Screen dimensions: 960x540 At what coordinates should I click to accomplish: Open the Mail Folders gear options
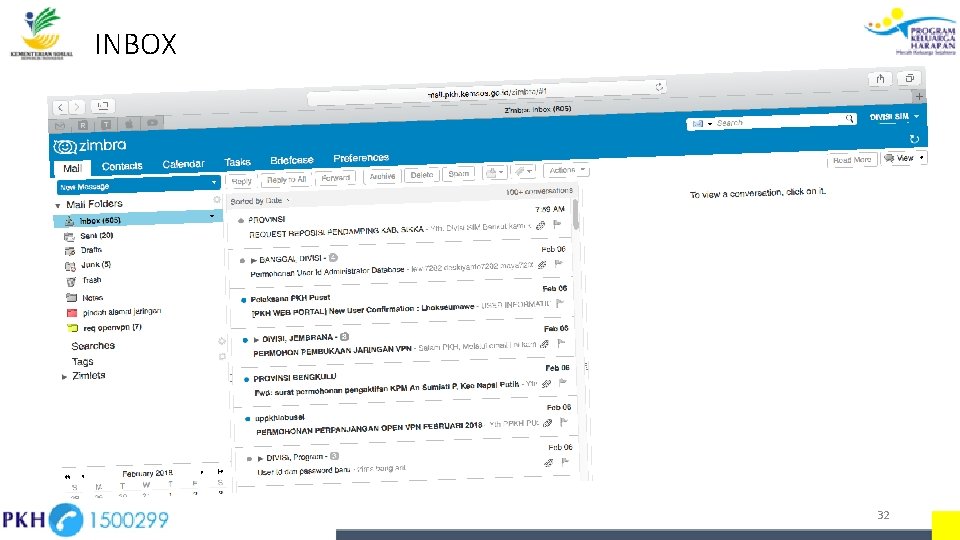[x=217, y=200]
